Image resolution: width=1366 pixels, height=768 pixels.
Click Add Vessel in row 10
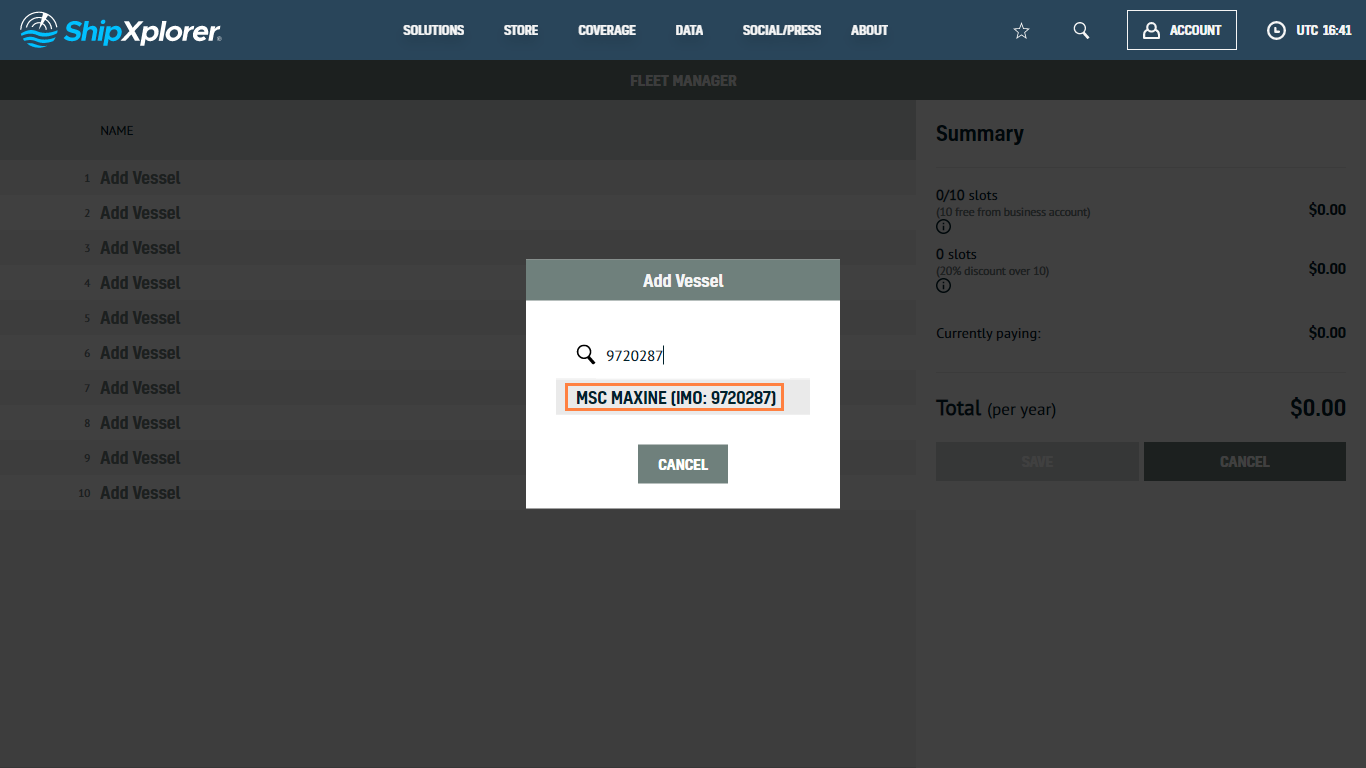tap(140, 493)
